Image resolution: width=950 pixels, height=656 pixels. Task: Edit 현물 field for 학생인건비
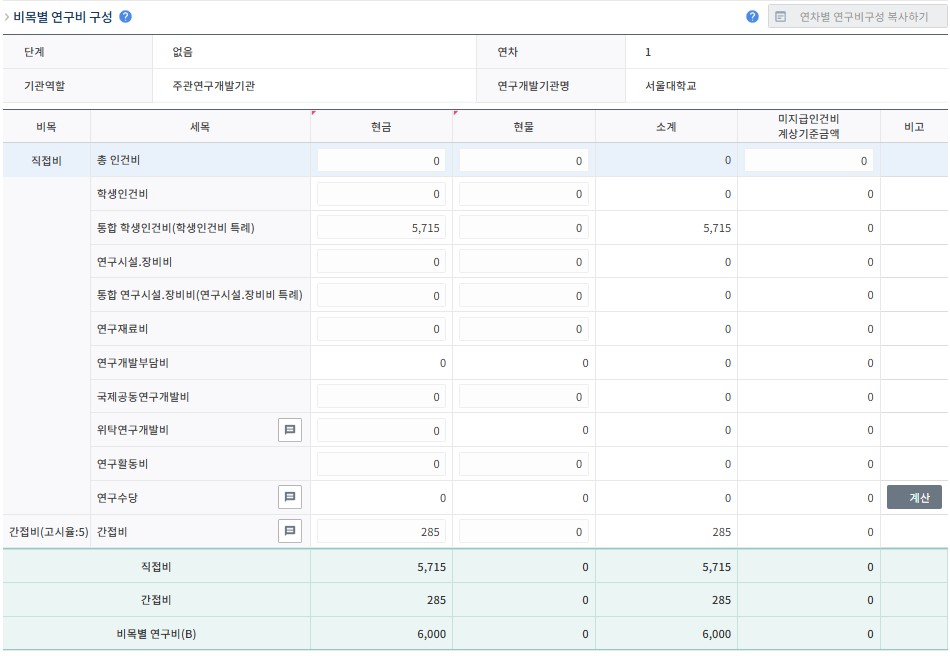tap(523, 194)
